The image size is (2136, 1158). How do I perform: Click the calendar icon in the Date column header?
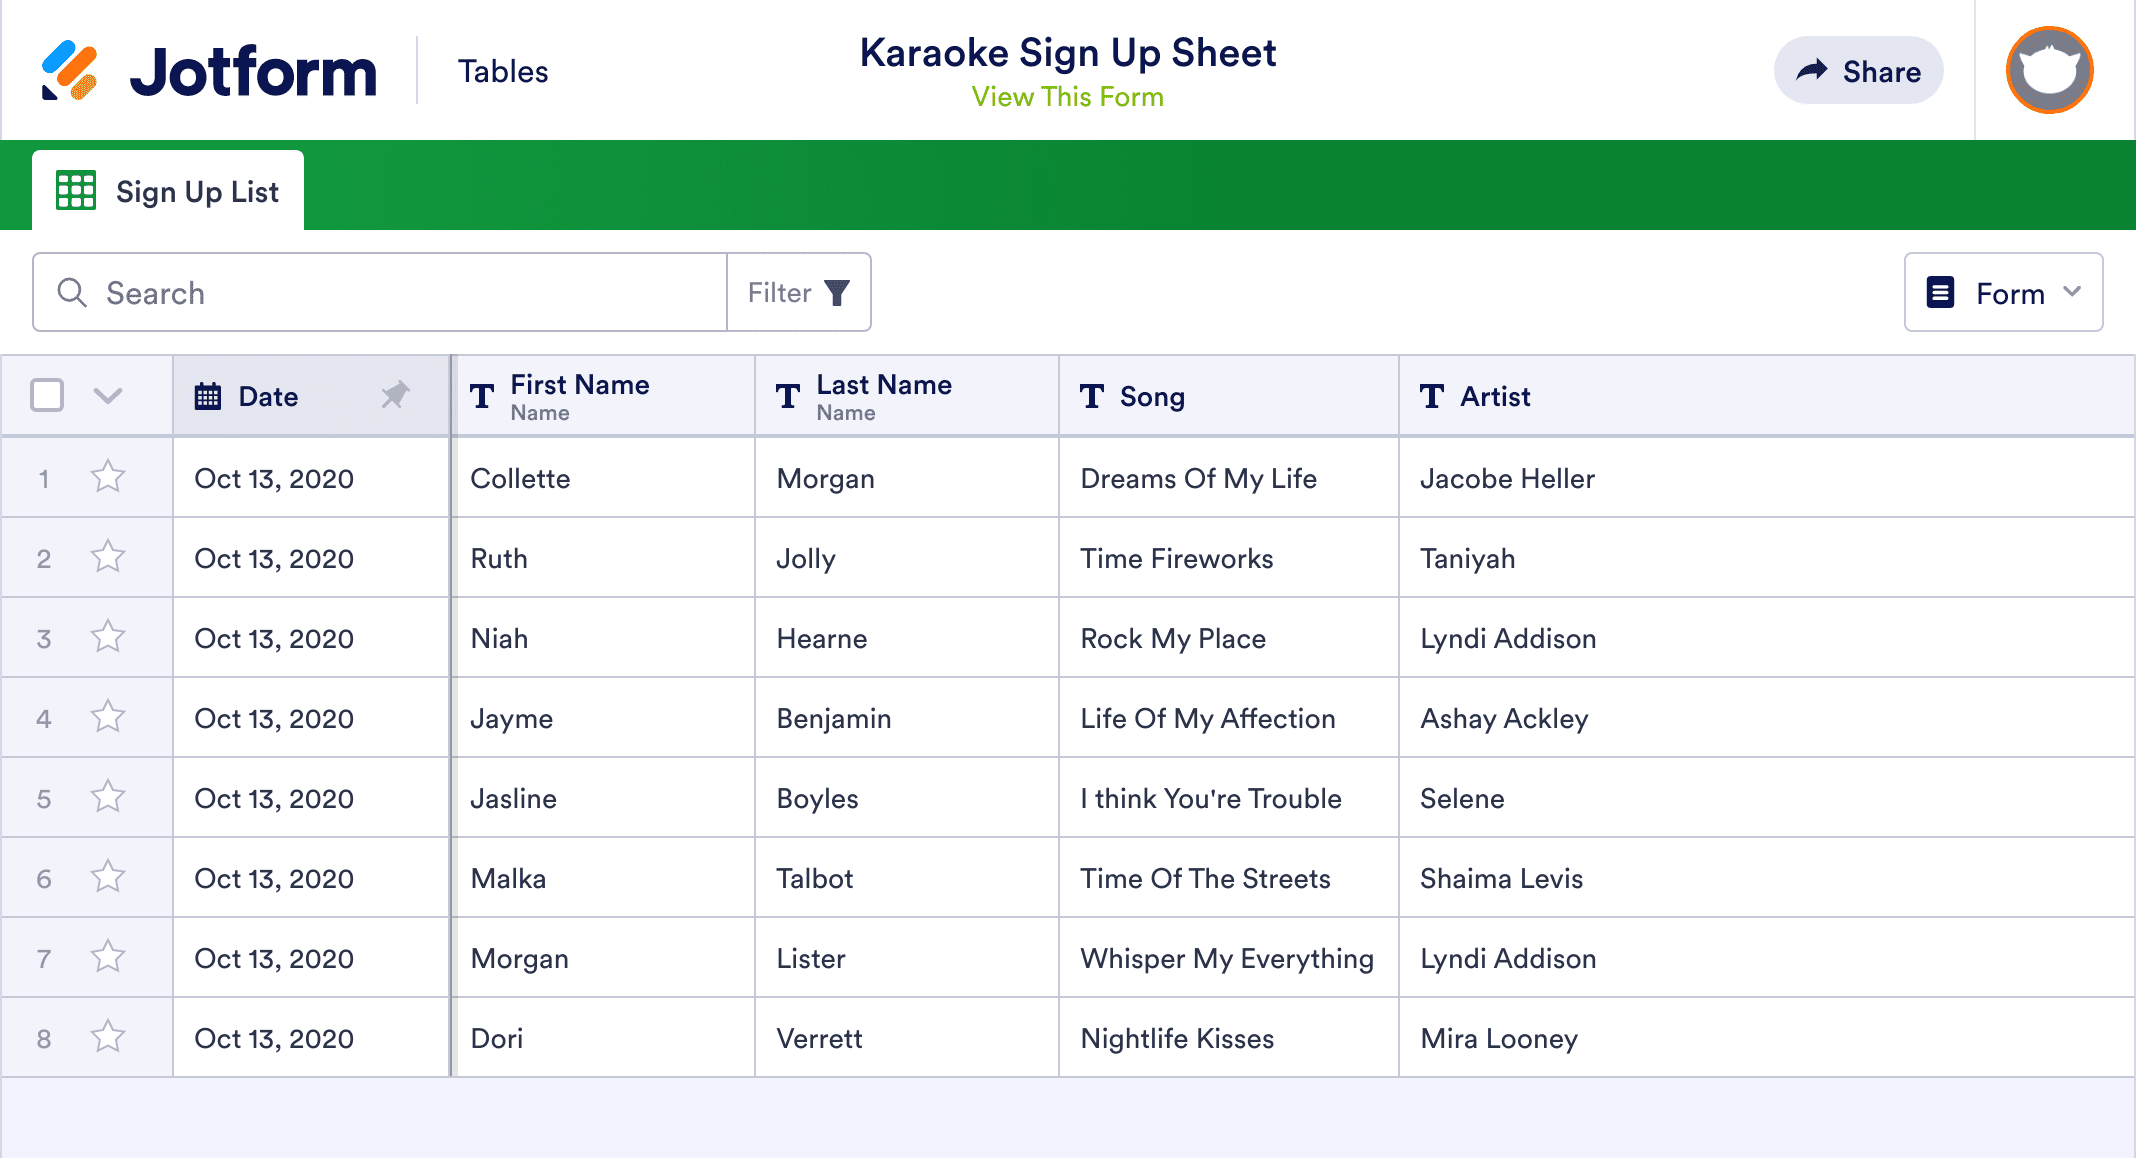[x=207, y=396]
